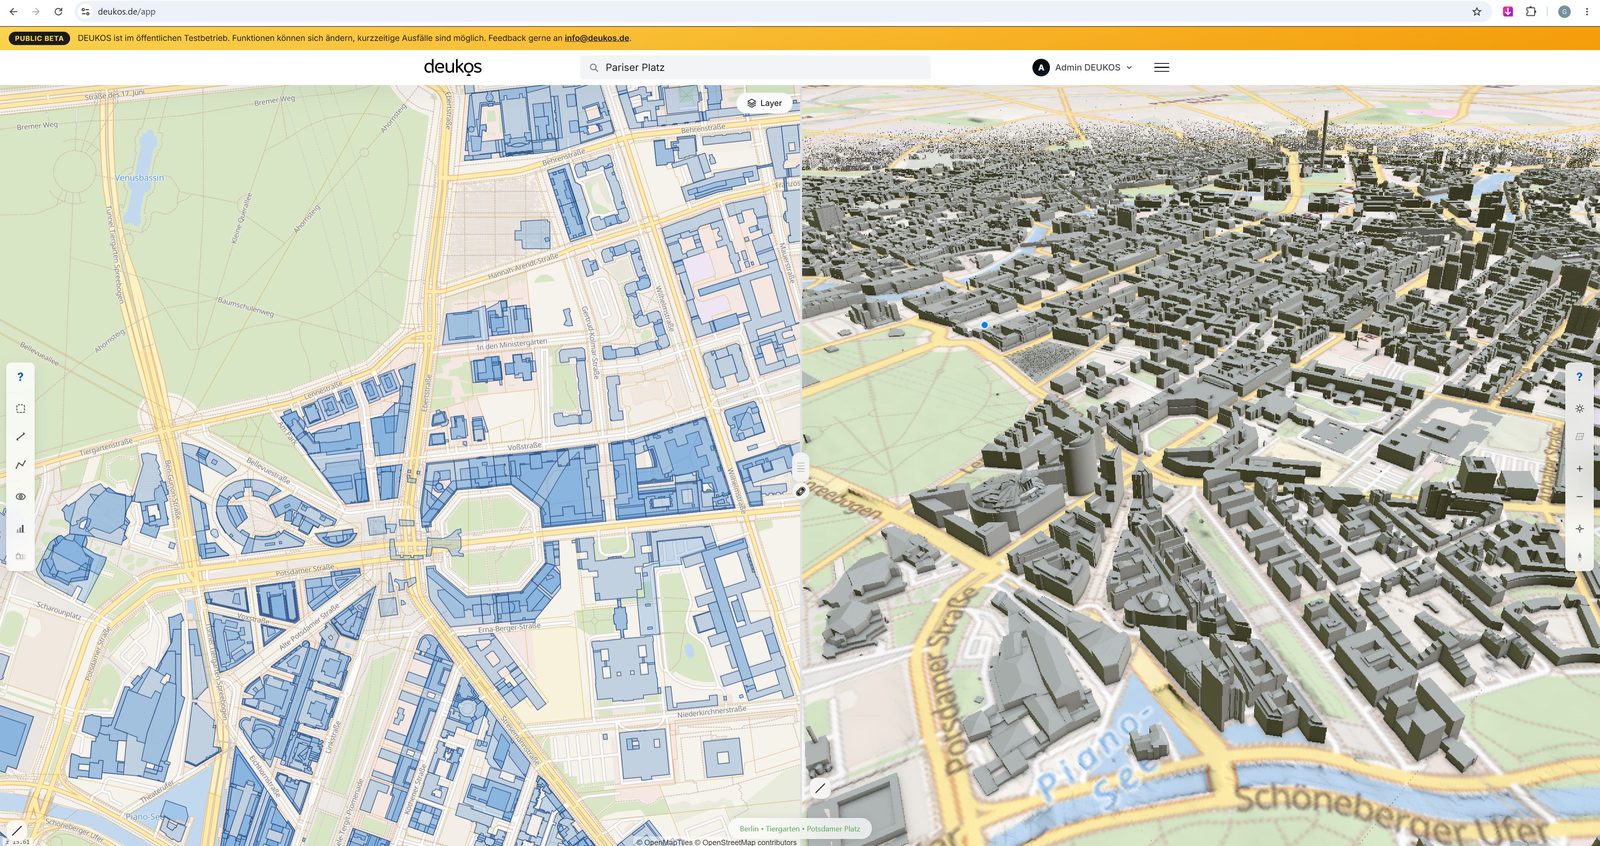Open the browser three-dot menu

tap(1587, 12)
